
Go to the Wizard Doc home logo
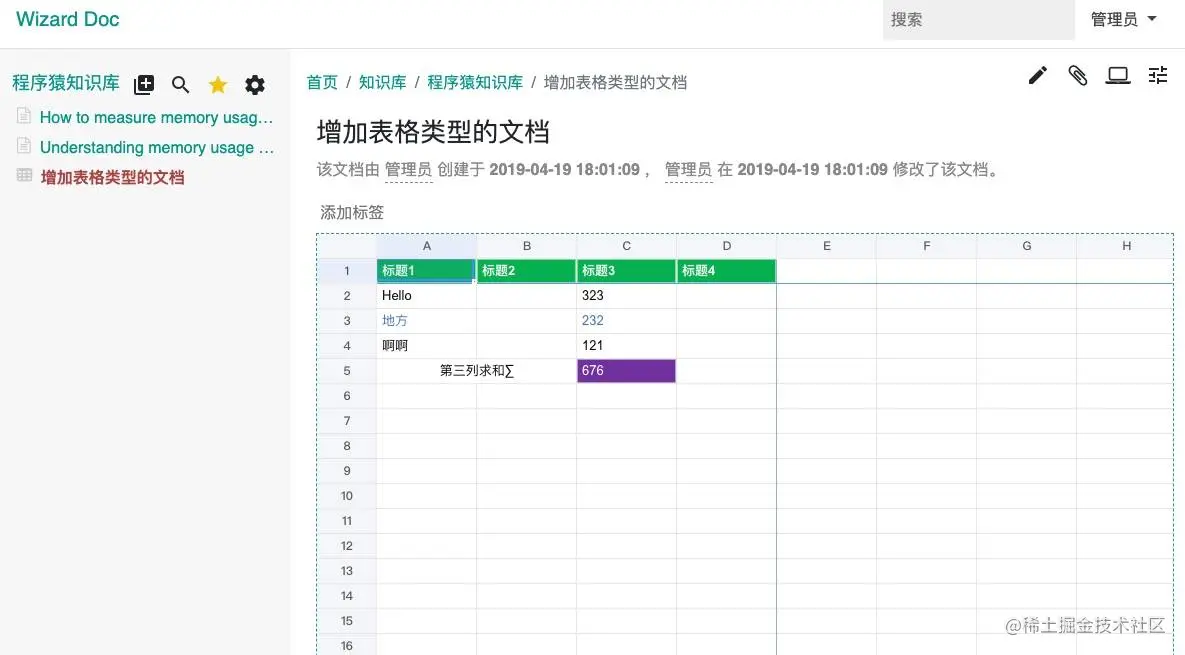[67, 19]
